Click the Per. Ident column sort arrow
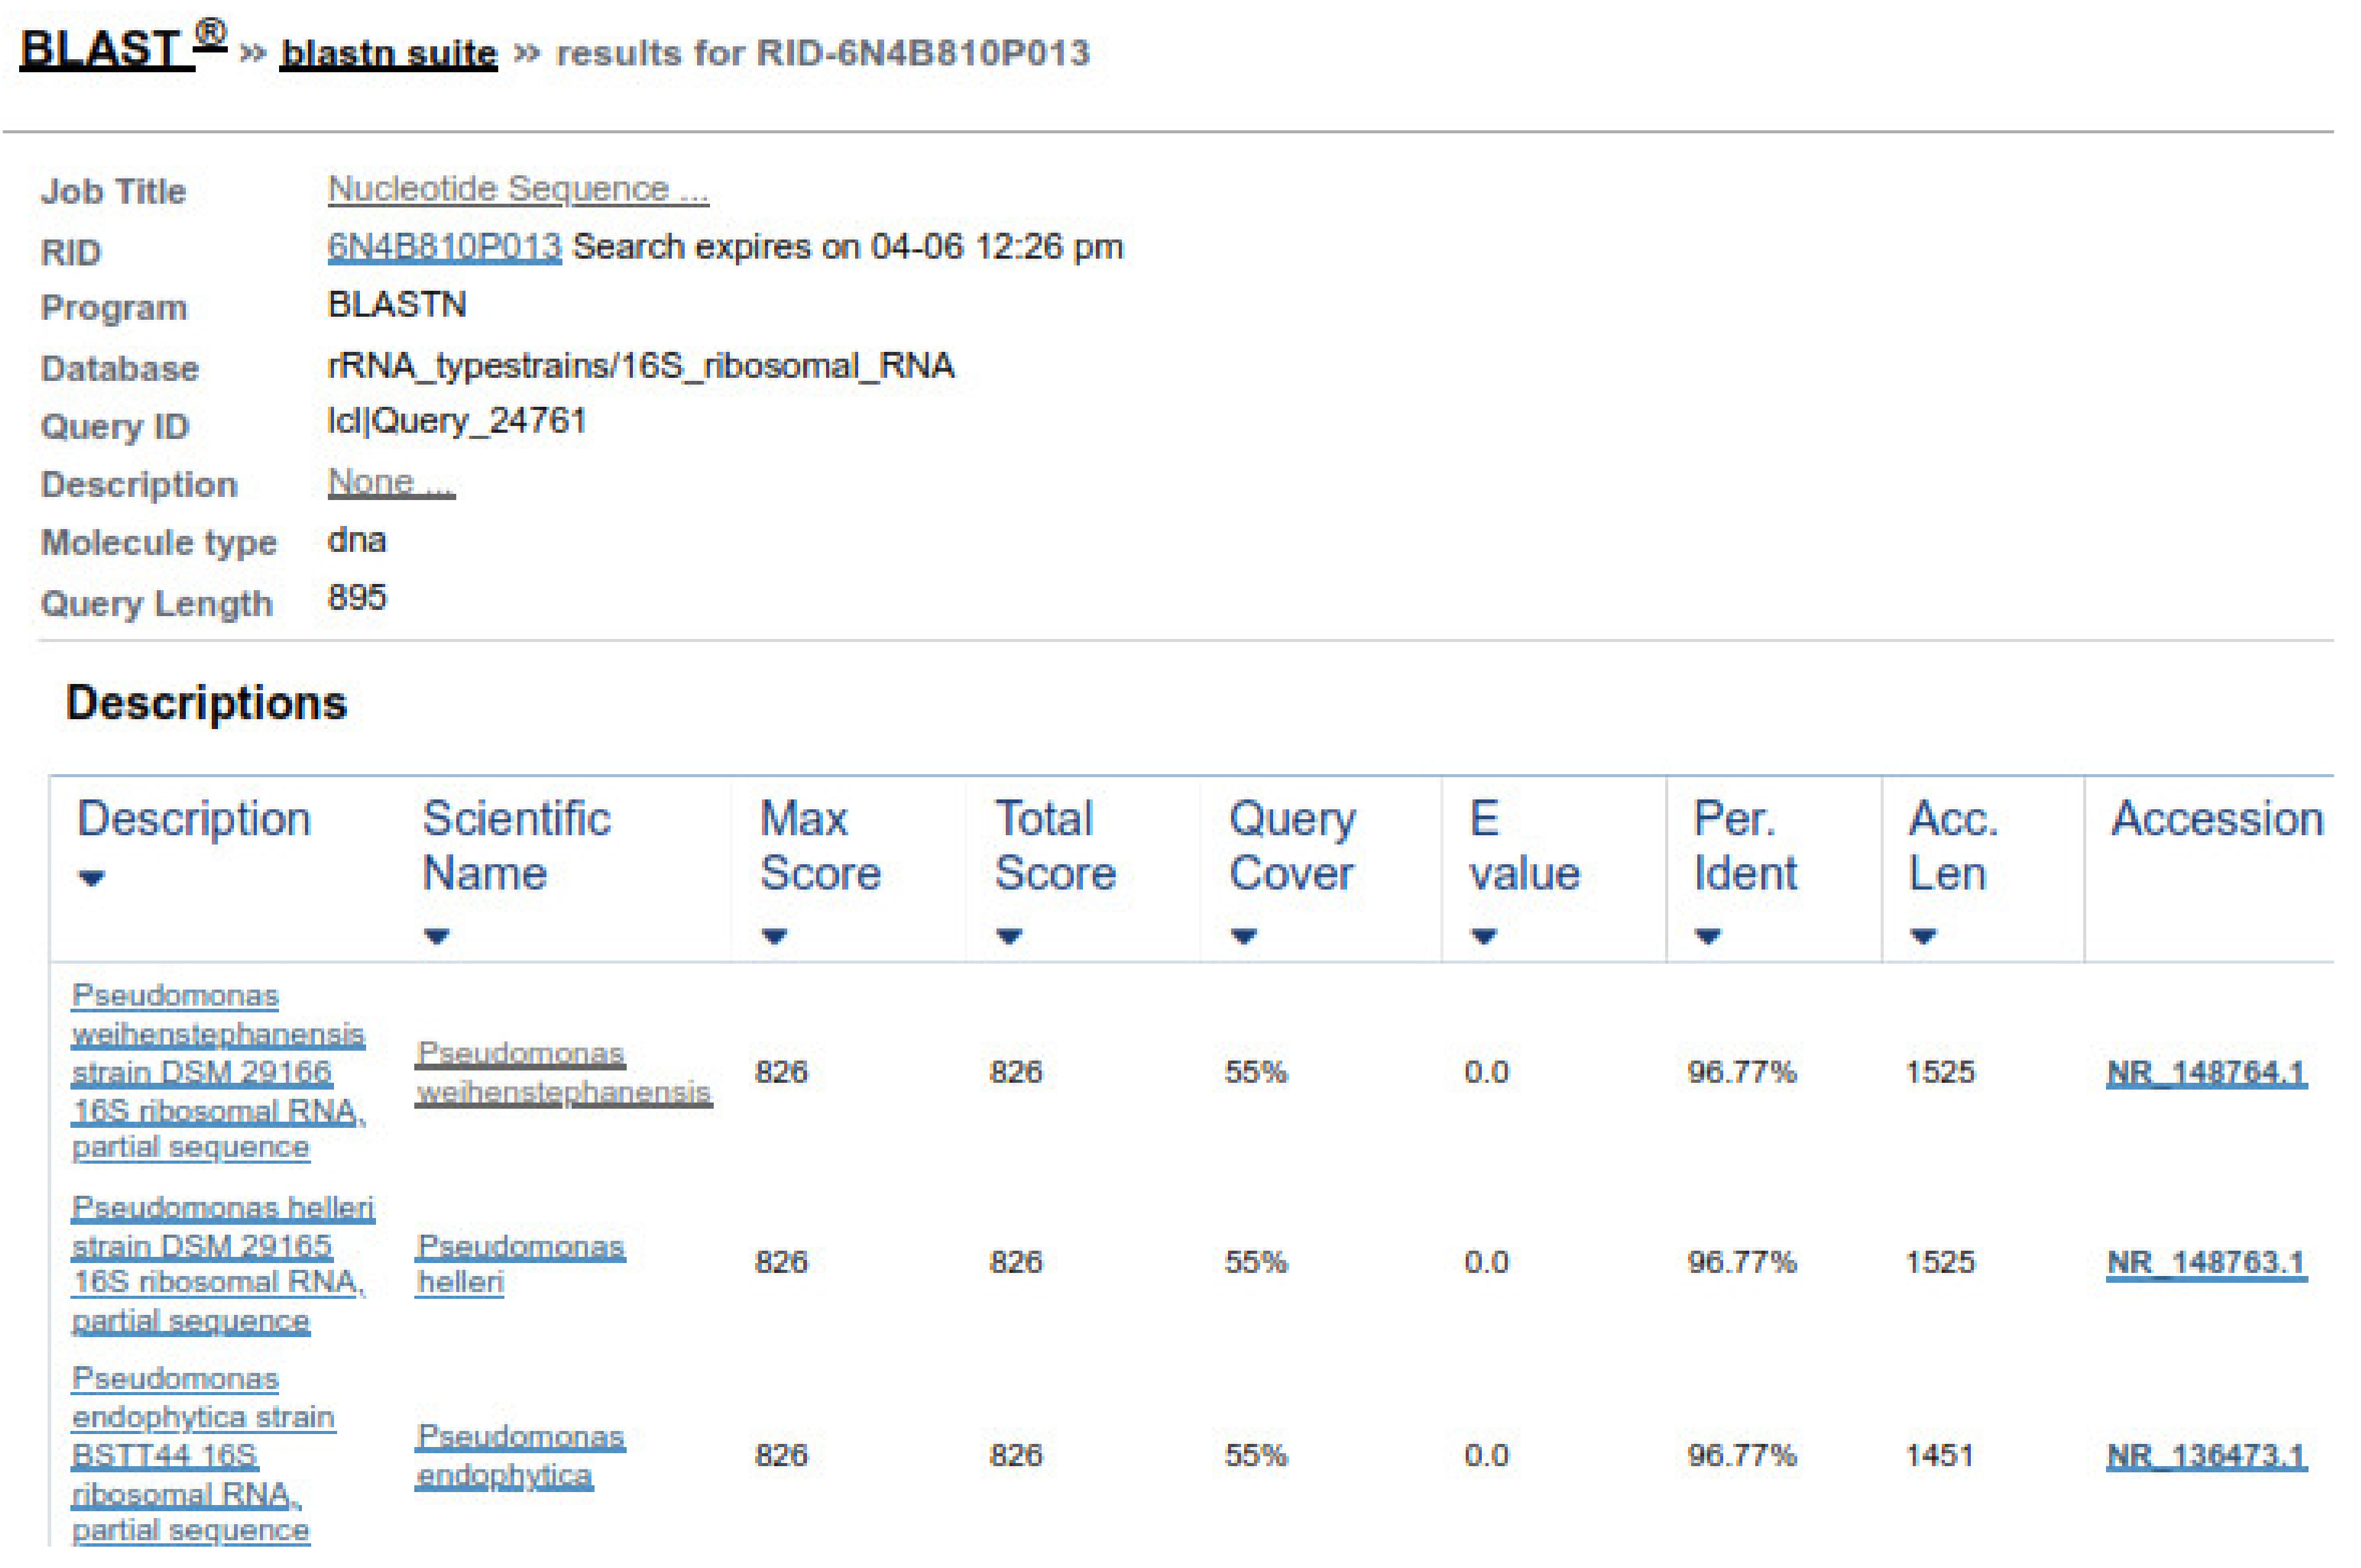Screen dimensions: 2361x1568 (x=1707, y=937)
